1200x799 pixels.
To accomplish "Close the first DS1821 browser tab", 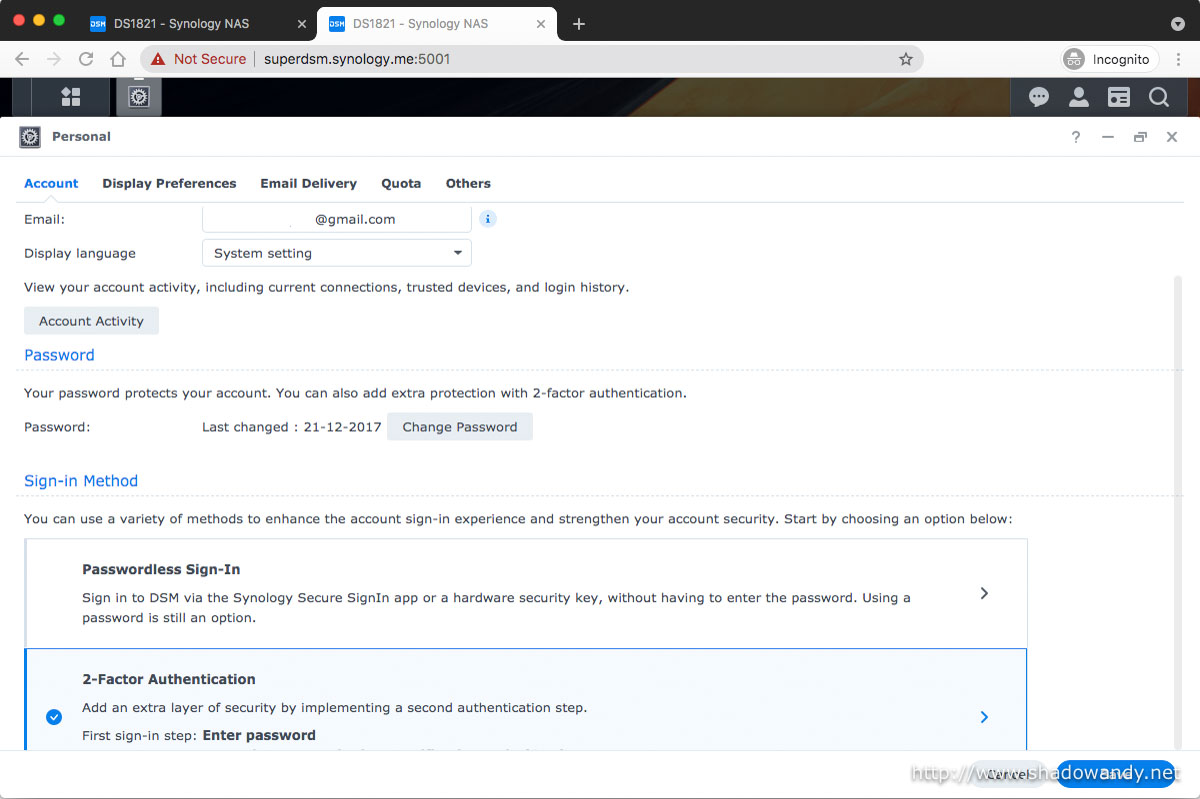I will coord(302,24).
